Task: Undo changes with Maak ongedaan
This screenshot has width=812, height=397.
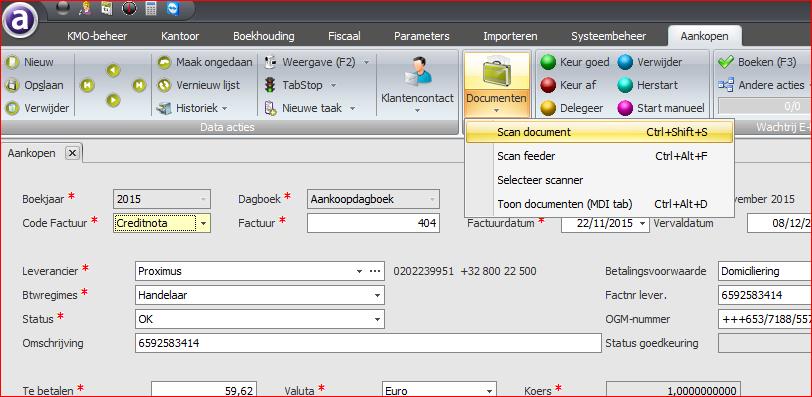Action: coord(205,62)
